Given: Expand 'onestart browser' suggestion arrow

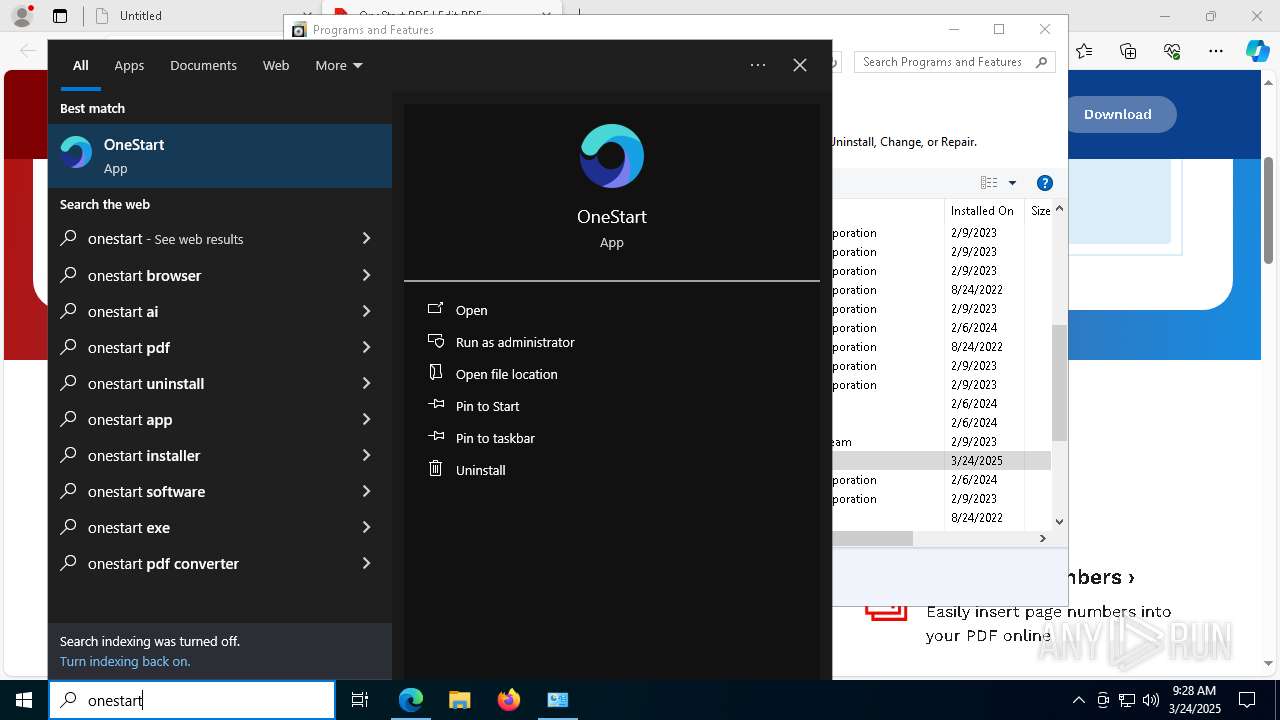Looking at the screenshot, I should 366,275.
